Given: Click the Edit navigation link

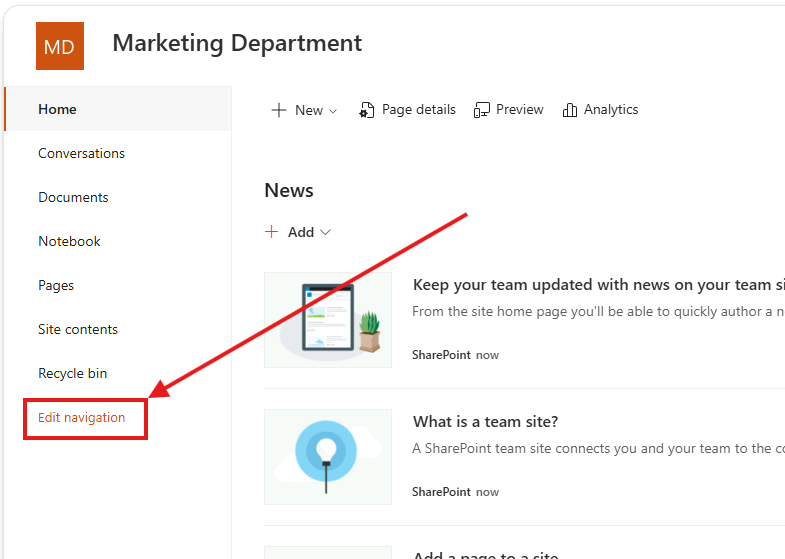Looking at the screenshot, I should pyautogui.click(x=82, y=417).
